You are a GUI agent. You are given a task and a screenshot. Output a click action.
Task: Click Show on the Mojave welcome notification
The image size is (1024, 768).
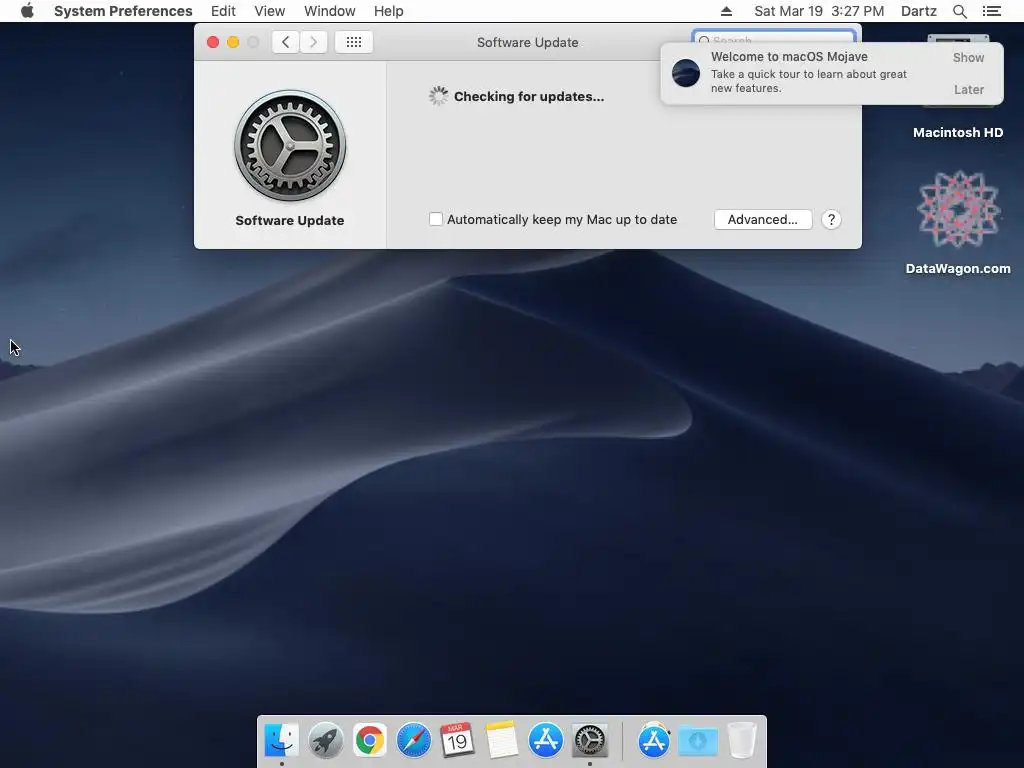(x=968, y=57)
